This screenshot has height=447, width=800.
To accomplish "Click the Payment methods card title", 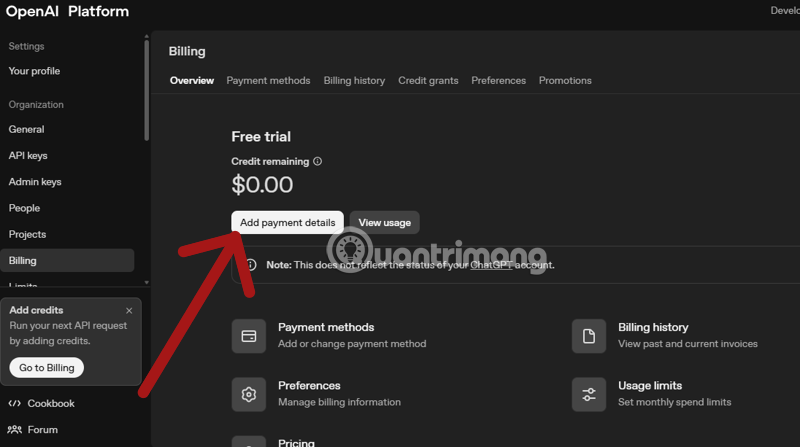I will 326,327.
